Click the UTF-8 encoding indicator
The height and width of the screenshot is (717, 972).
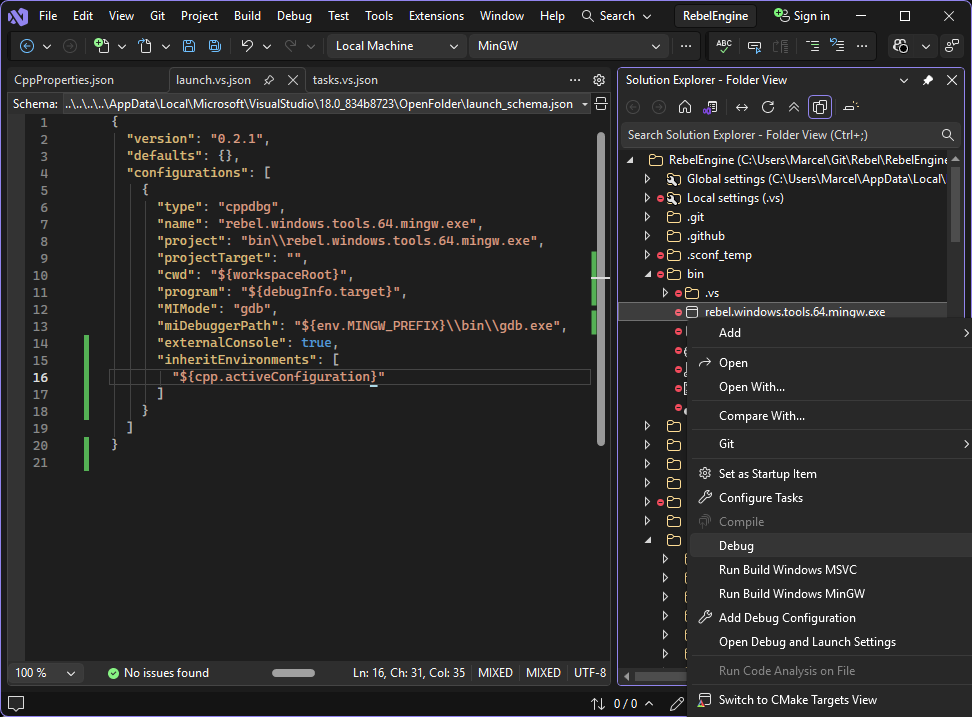click(590, 673)
